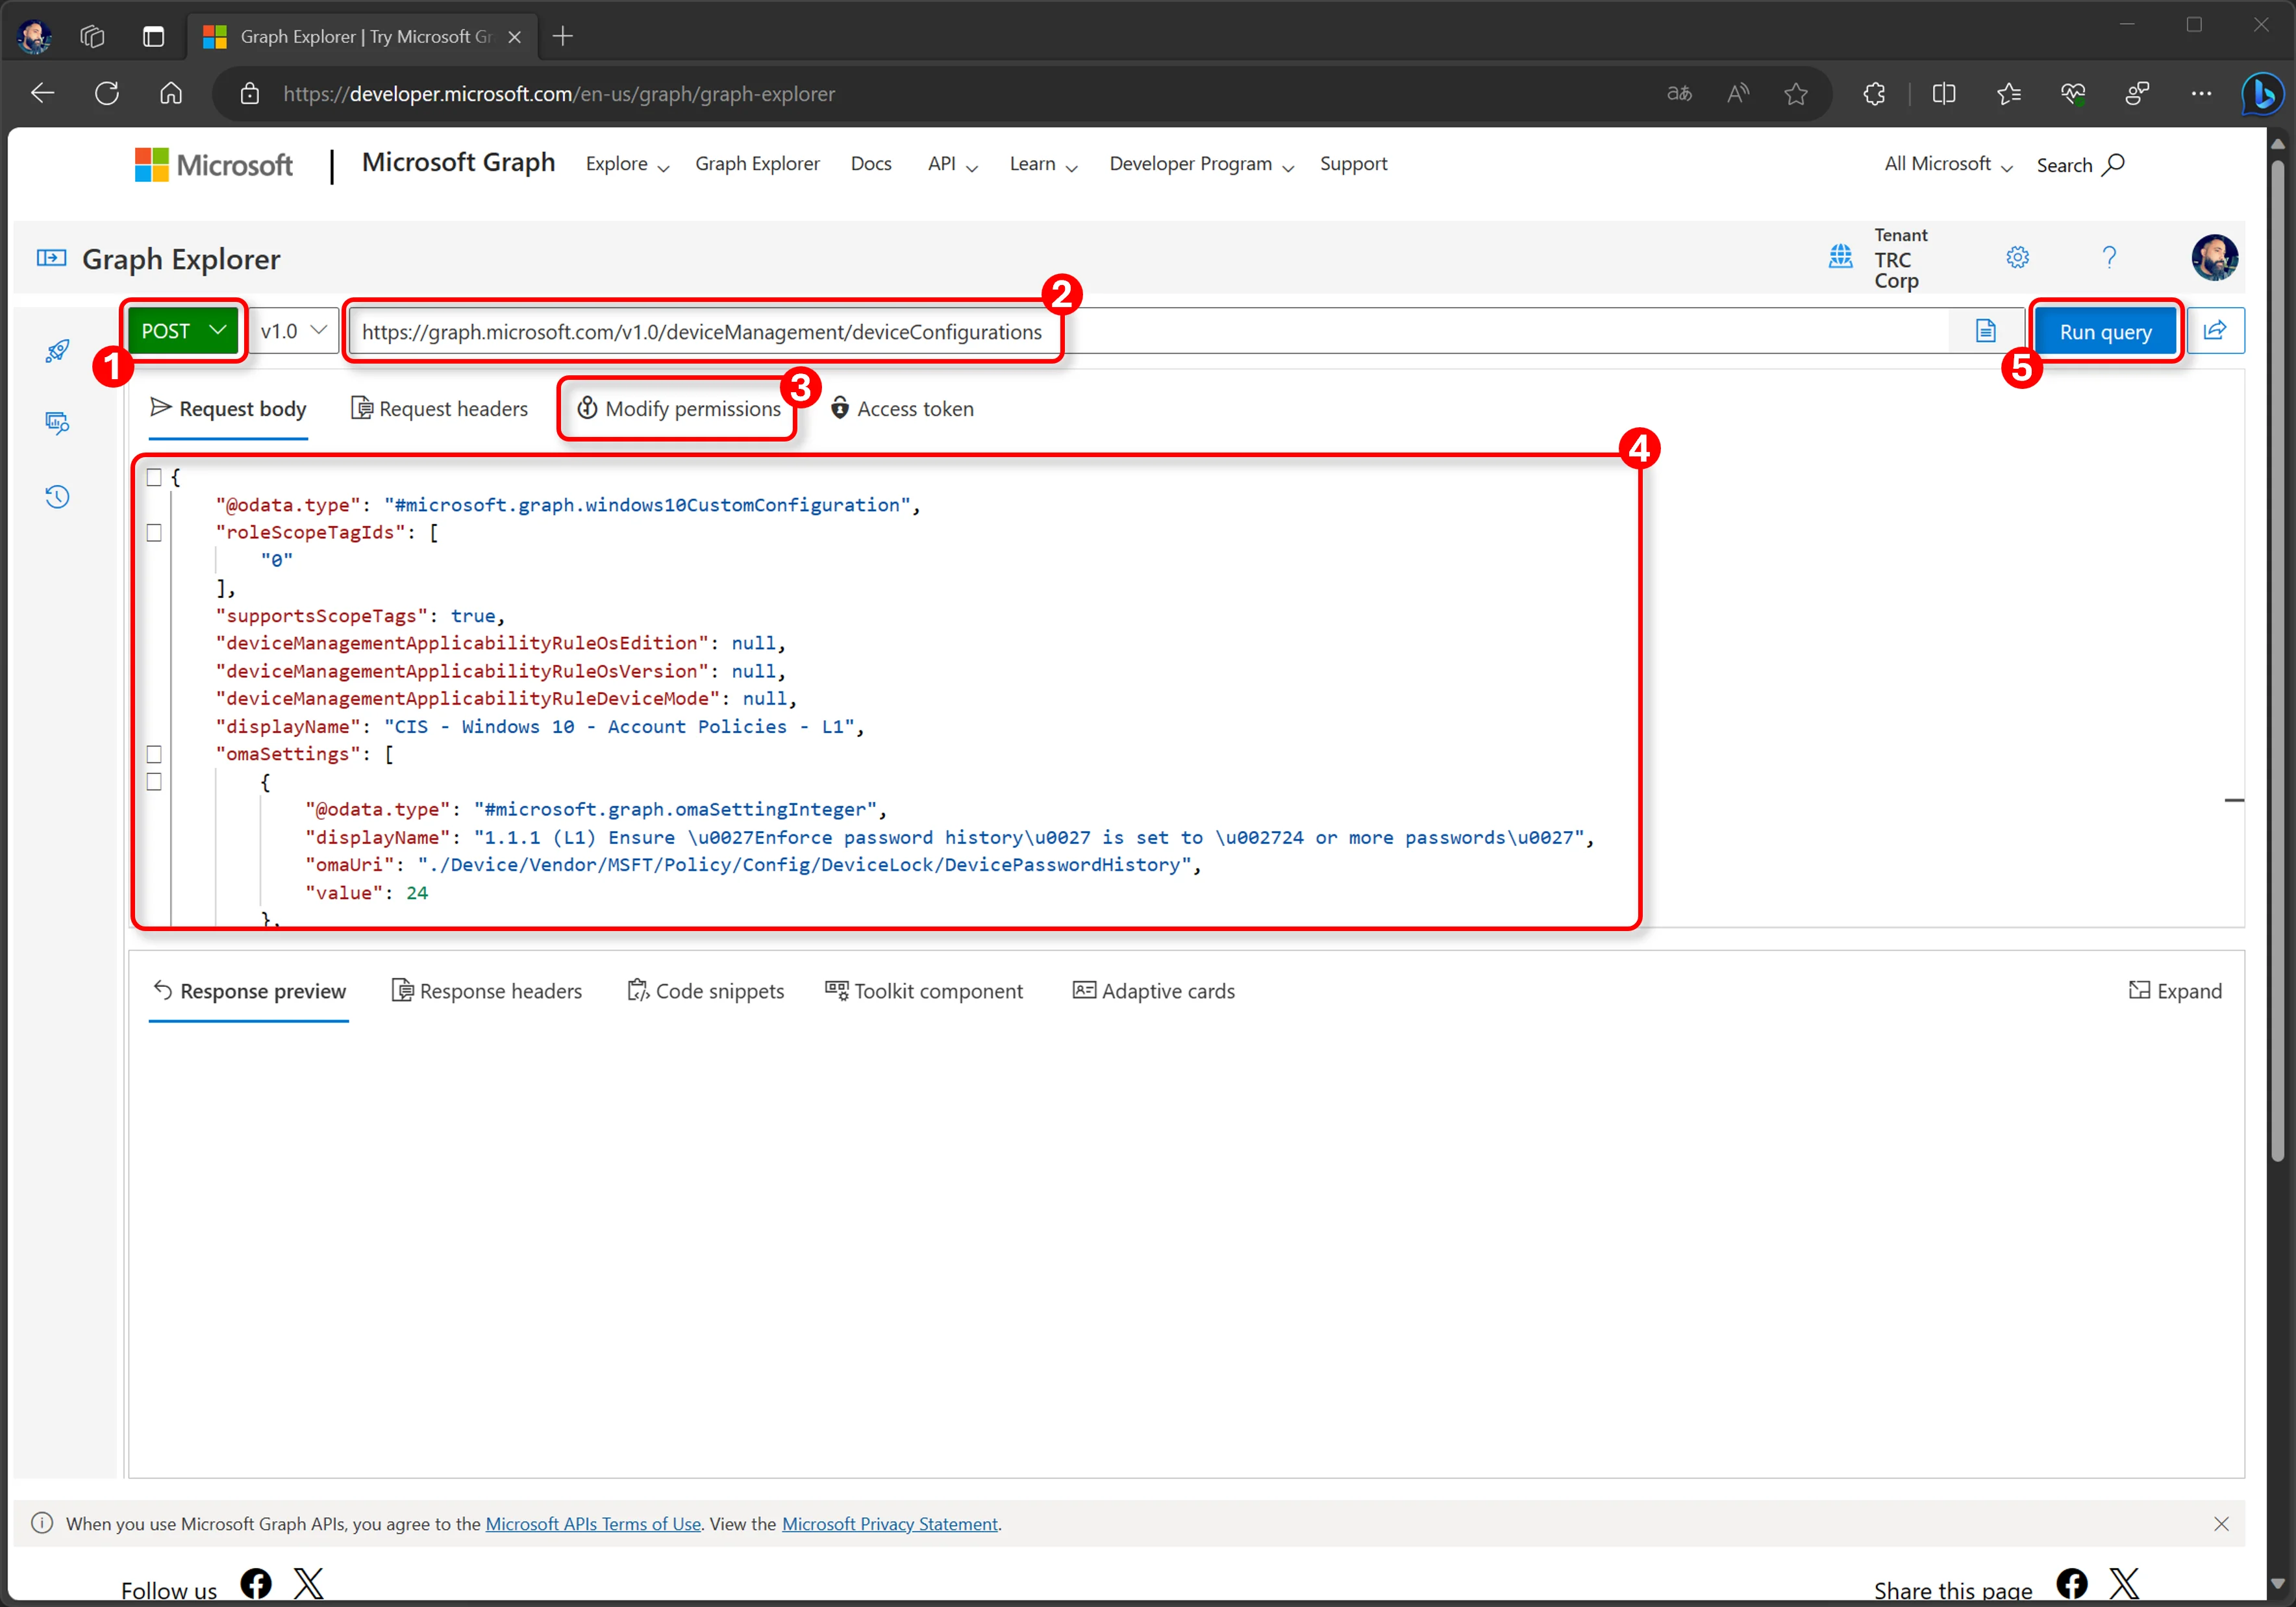Screen dimensions: 2296x1607
Task: Click the query URL input field
Action: 1148,331
